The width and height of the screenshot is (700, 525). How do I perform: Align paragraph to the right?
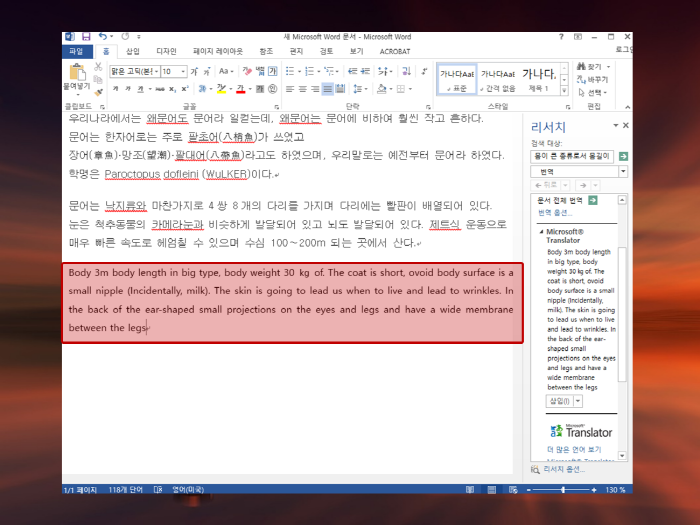[x=315, y=89]
